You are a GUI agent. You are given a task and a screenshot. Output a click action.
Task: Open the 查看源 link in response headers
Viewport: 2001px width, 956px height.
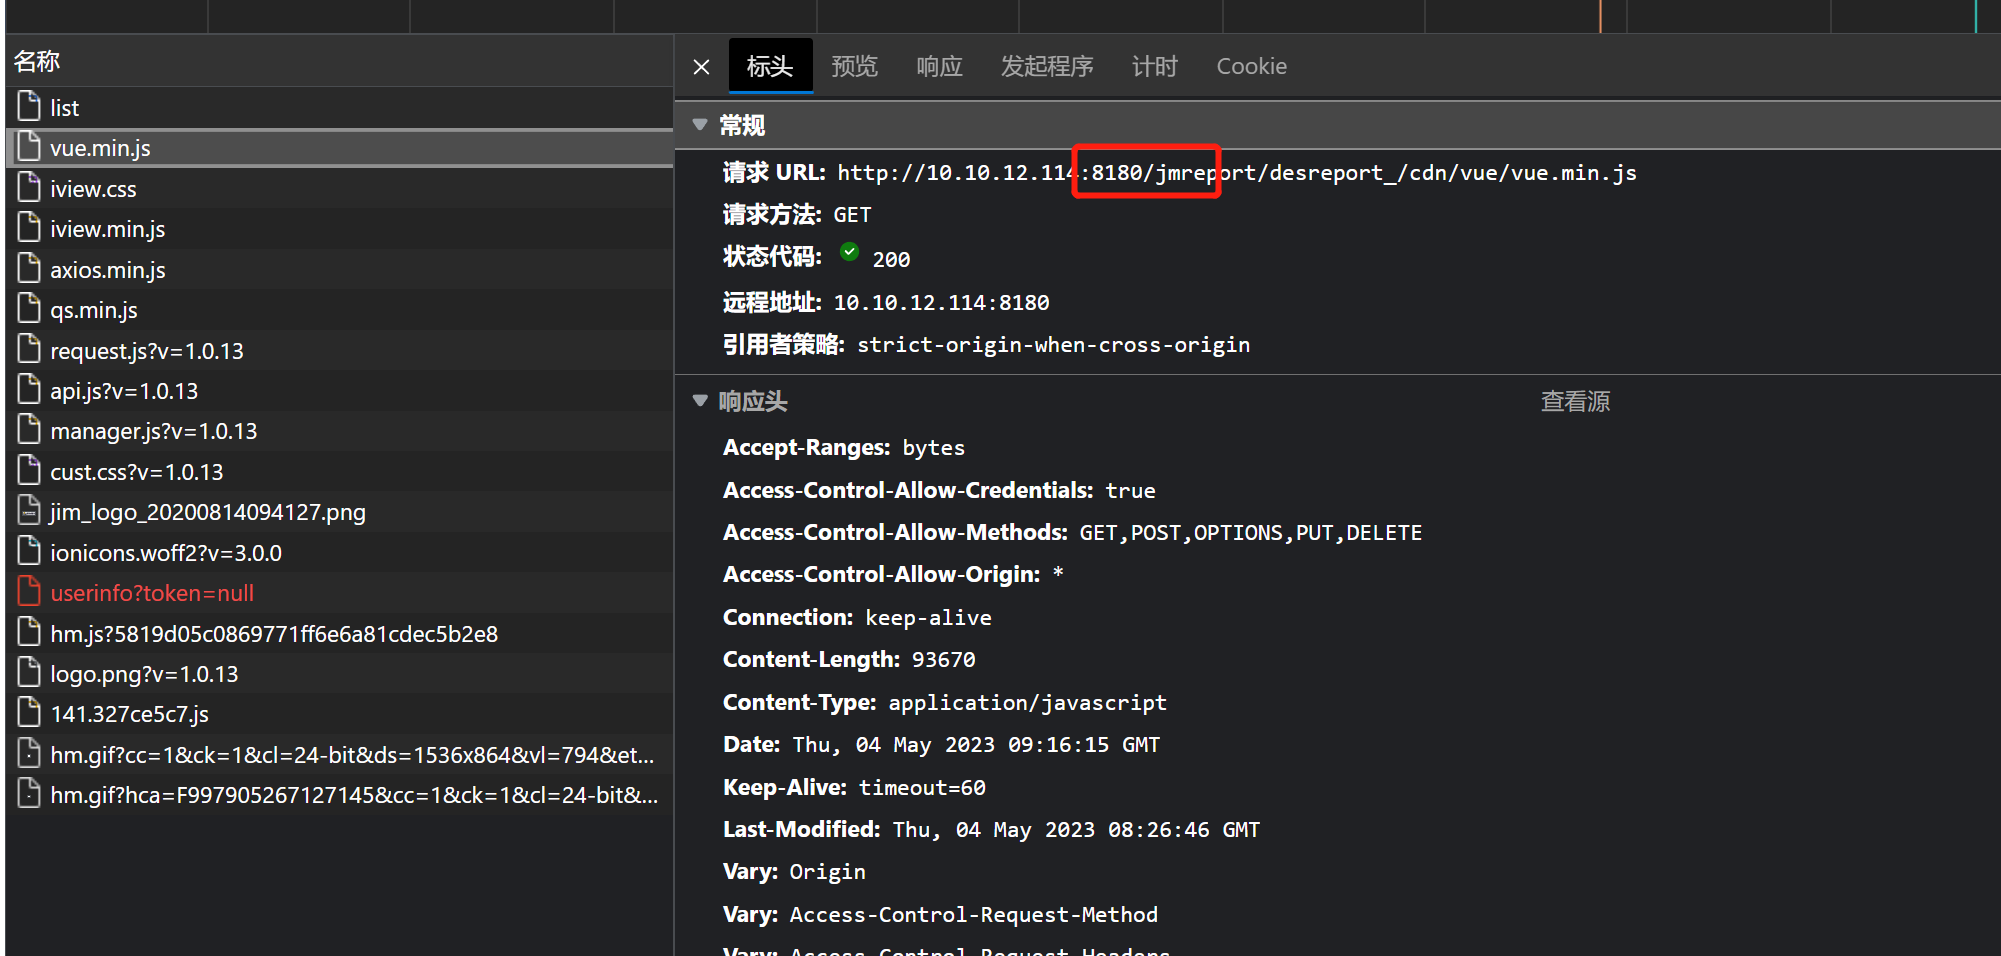click(x=1575, y=400)
